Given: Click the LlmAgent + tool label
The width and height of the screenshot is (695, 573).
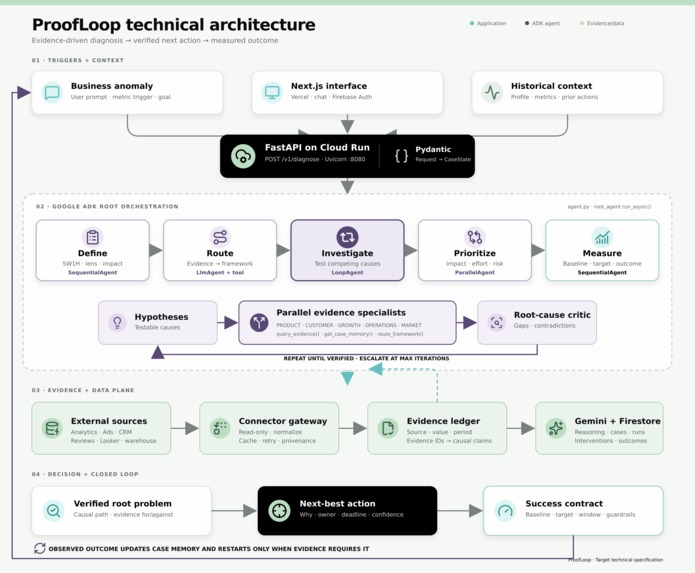Looking at the screenshot, I should (220, 273).
